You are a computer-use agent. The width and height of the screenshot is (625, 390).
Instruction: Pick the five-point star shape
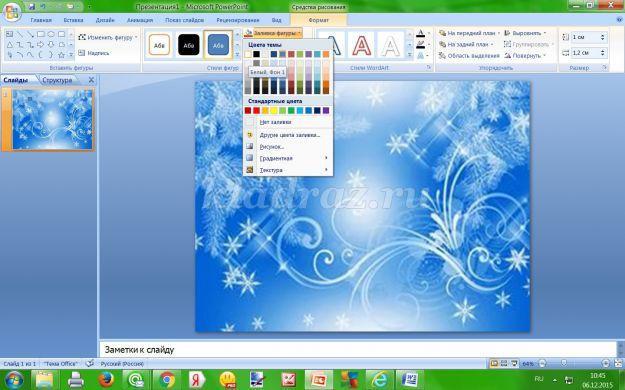(x=61, y=55)
